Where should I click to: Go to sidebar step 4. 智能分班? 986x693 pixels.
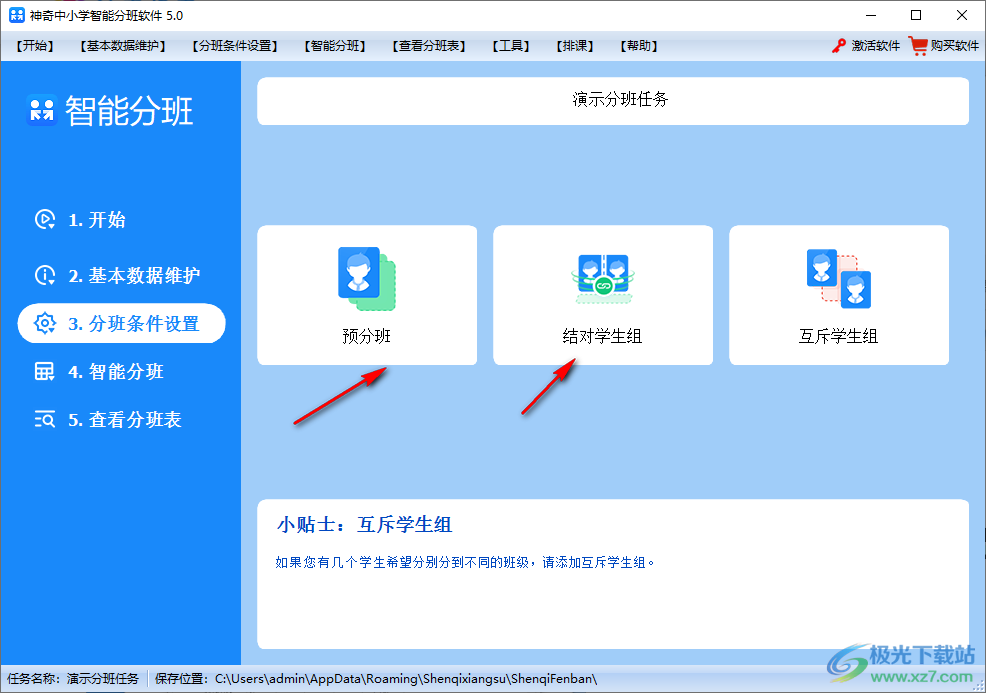pyautogui.click(x=116, y=372)
